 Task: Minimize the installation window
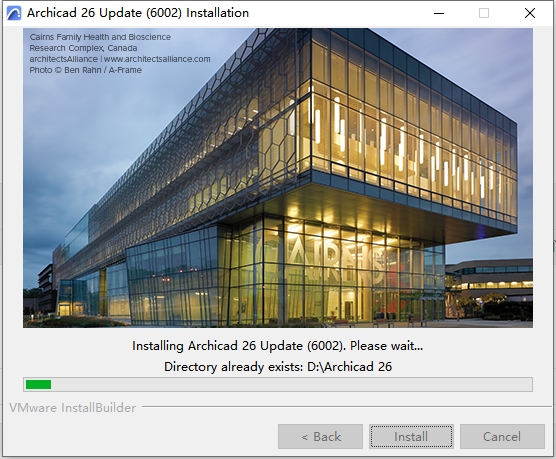click(439, 13)
